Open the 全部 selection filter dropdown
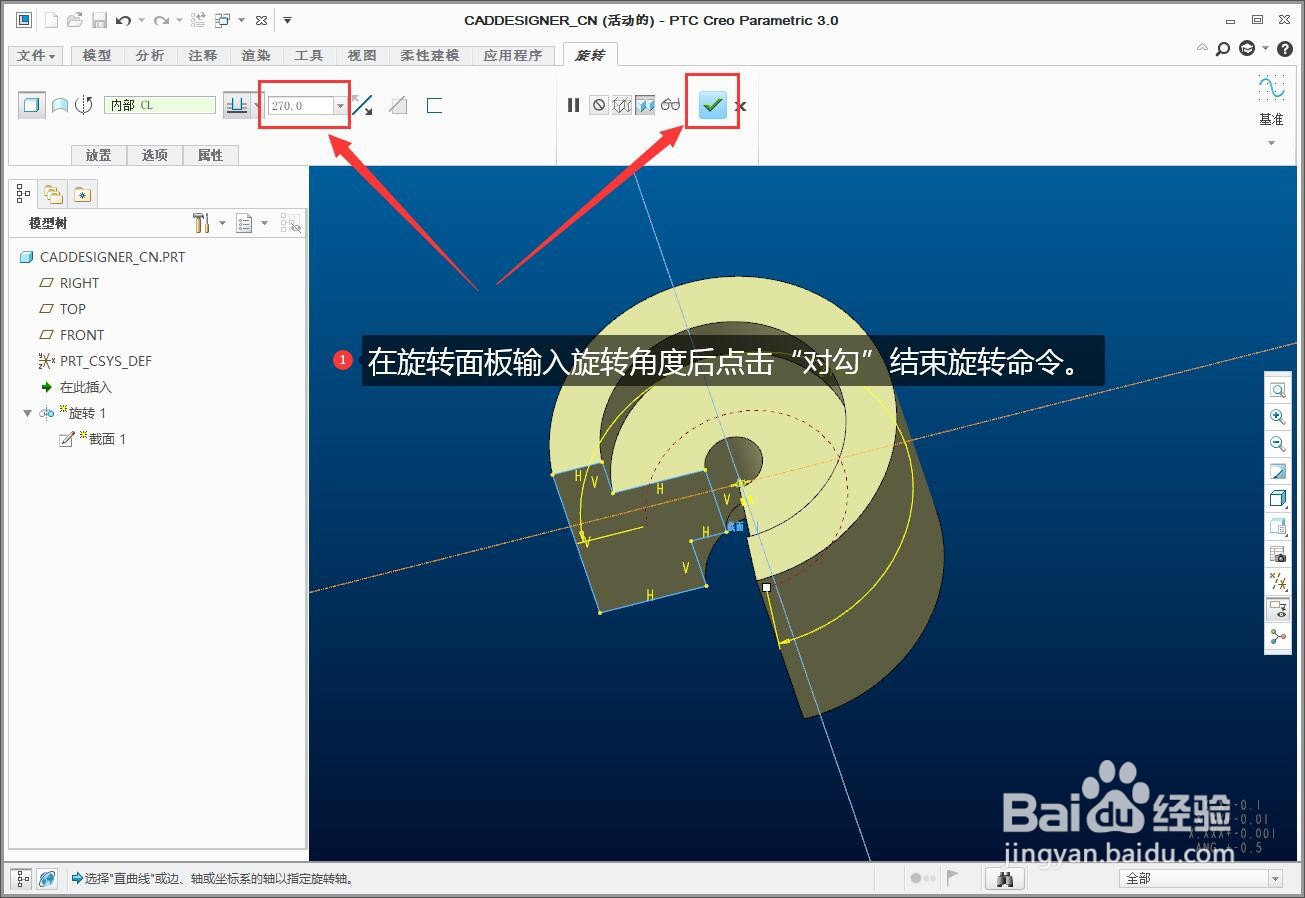This screenshot has height=898, width=1305. [1200, 878]
